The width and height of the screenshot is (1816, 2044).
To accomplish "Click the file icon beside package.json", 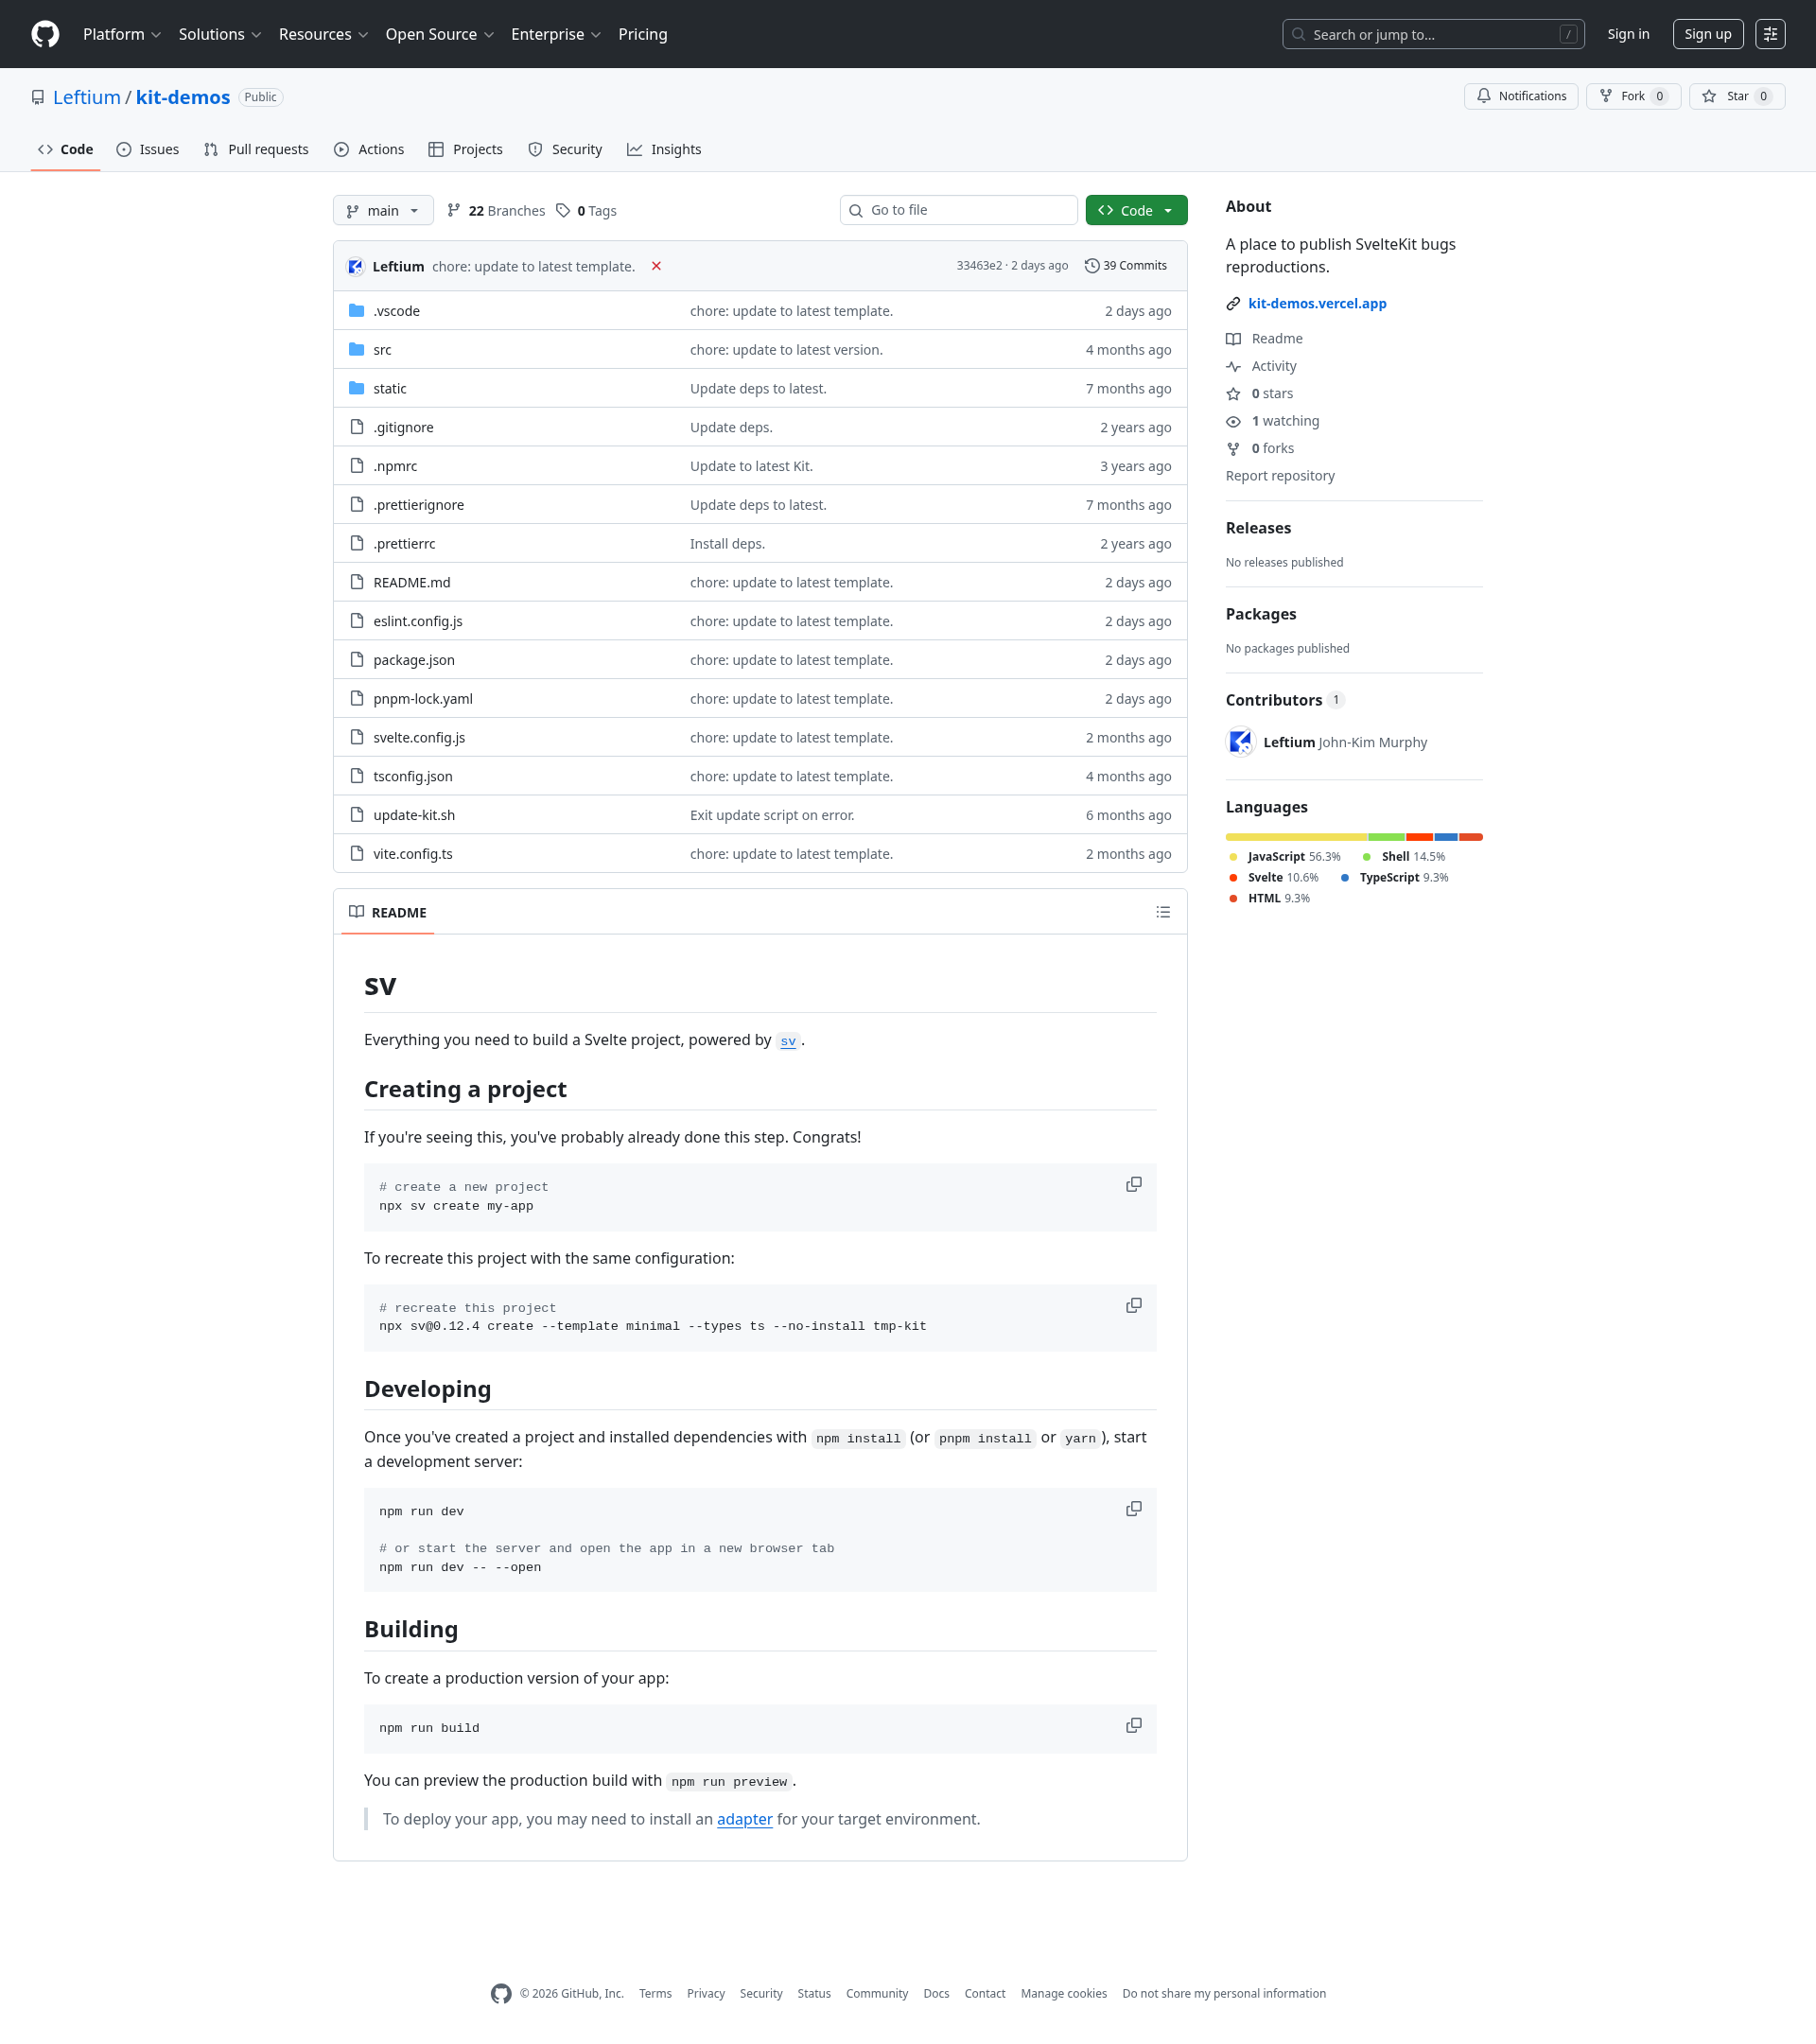I will (x=357, y=659).
